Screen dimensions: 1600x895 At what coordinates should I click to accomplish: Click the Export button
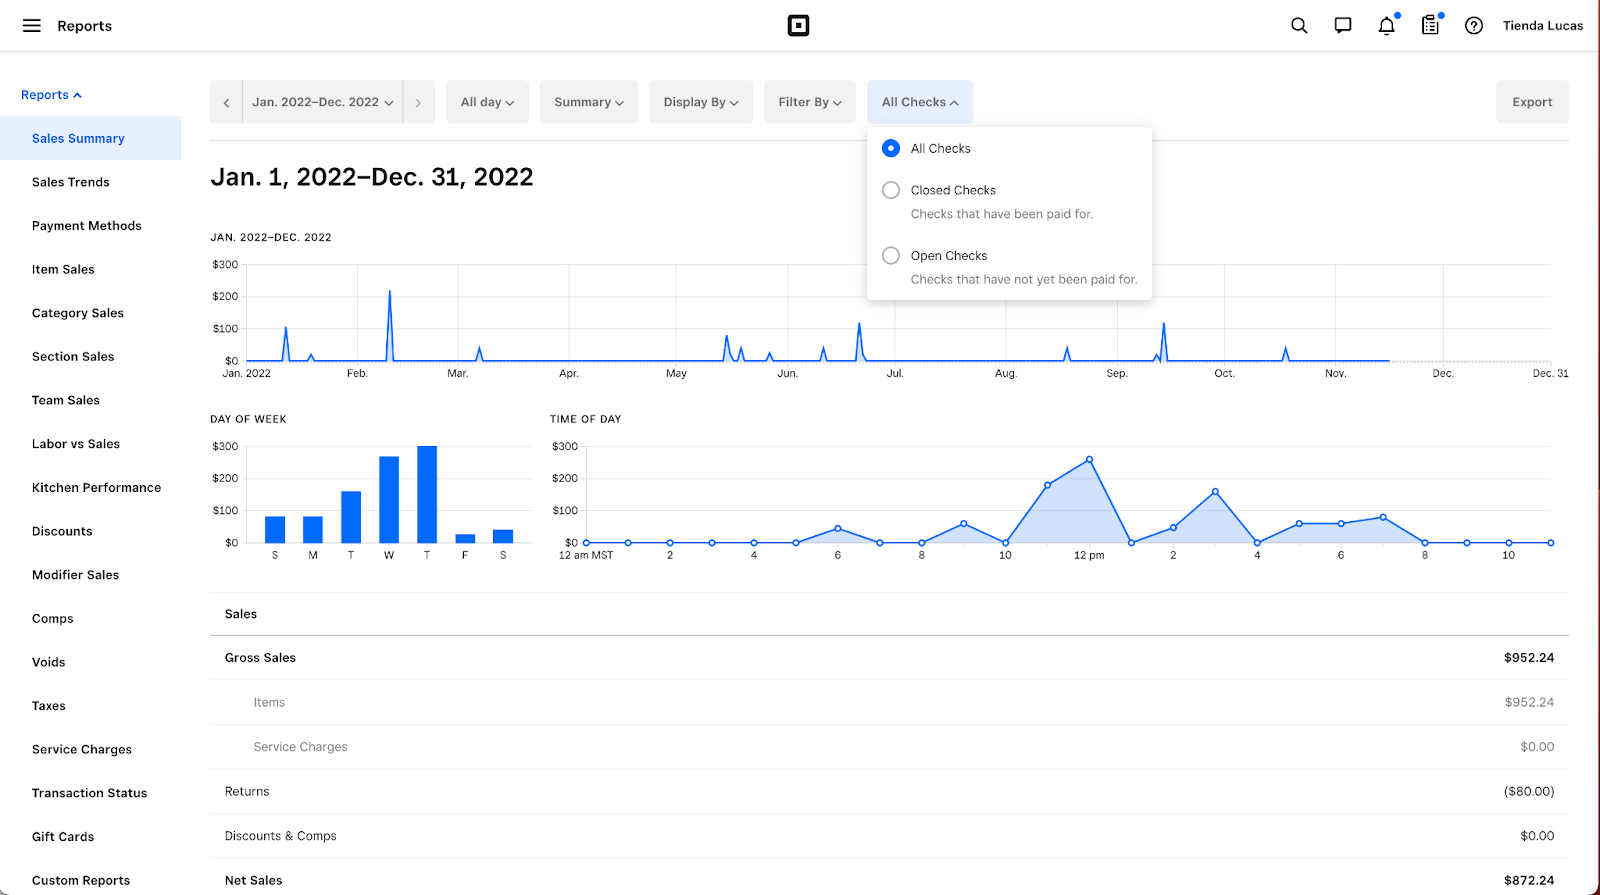1532,102
